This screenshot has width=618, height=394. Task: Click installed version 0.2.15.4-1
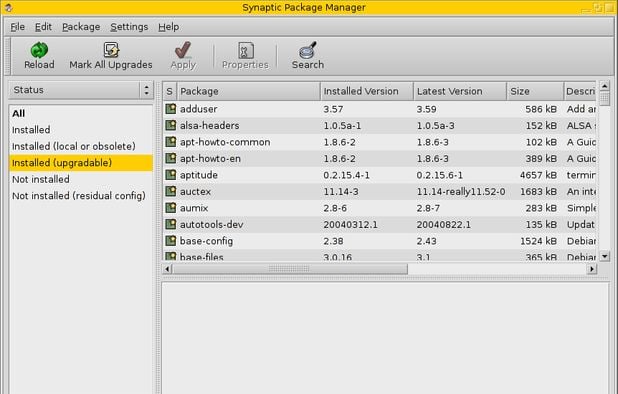[x=346, y=175]
